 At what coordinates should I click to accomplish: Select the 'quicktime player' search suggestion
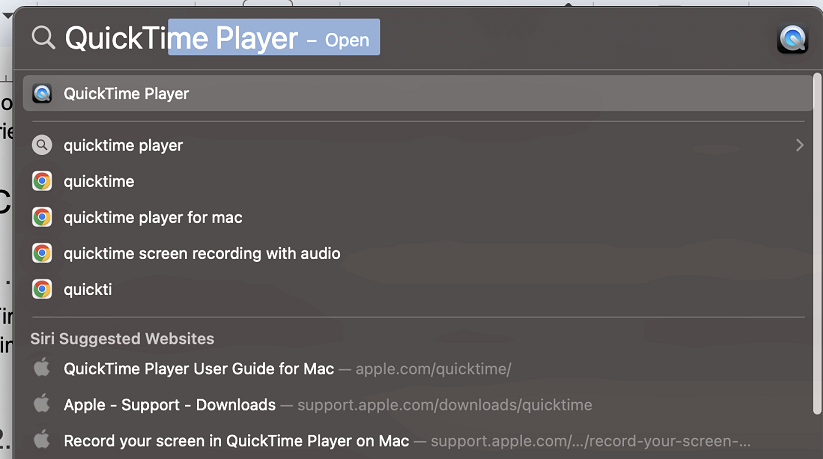pos(417,145)
